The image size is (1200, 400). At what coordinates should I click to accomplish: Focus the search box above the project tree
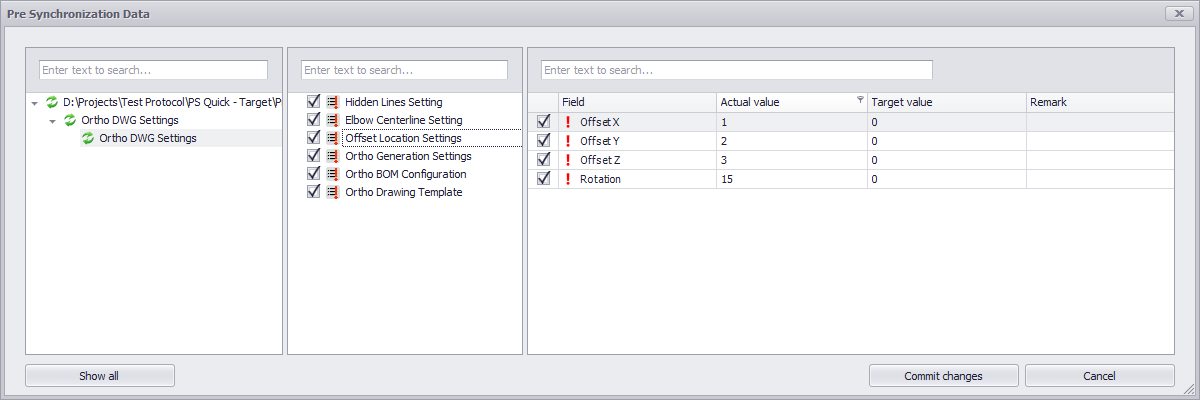tap(153, 70)
